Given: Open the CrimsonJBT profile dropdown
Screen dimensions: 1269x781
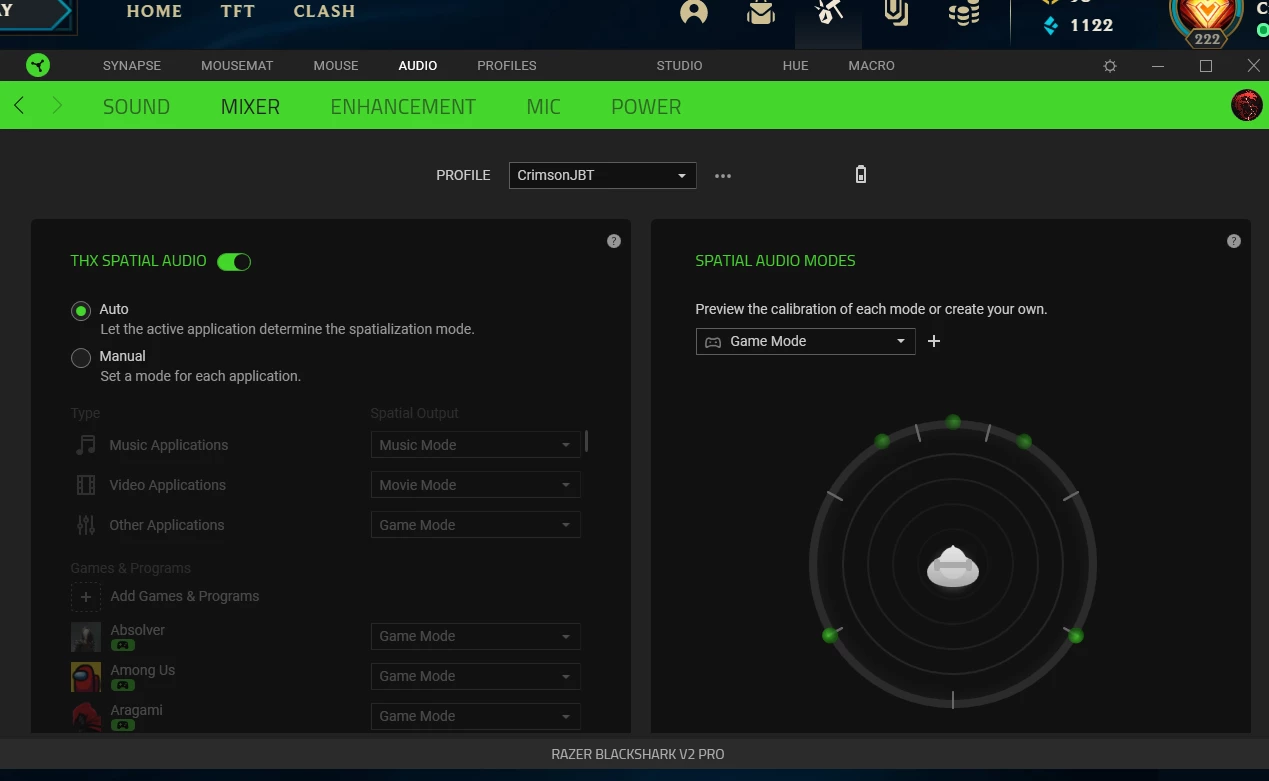Looking at the screenshot, I should click(601, 175).
